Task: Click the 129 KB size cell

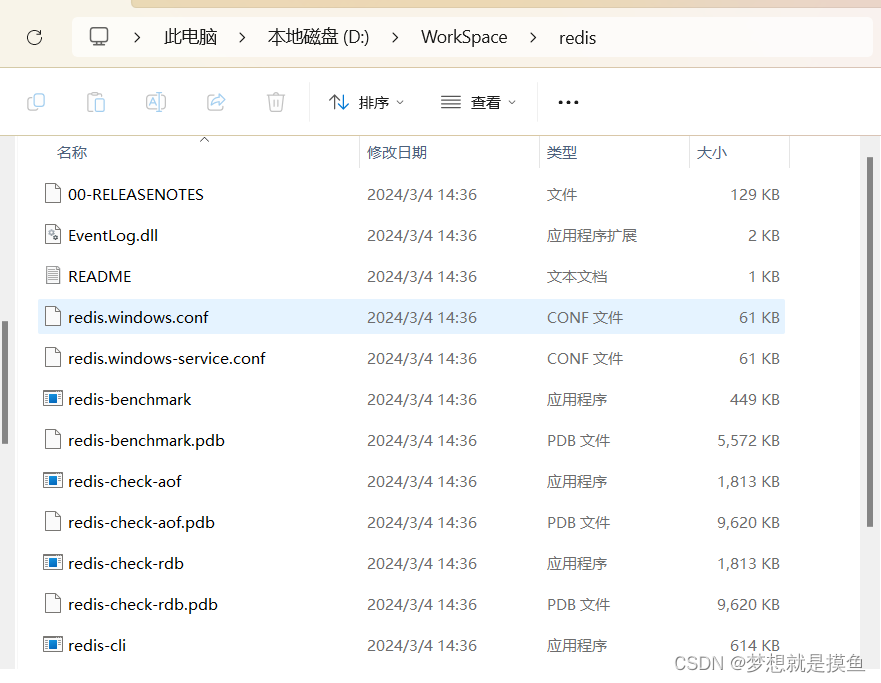Action: pos(755,194)
